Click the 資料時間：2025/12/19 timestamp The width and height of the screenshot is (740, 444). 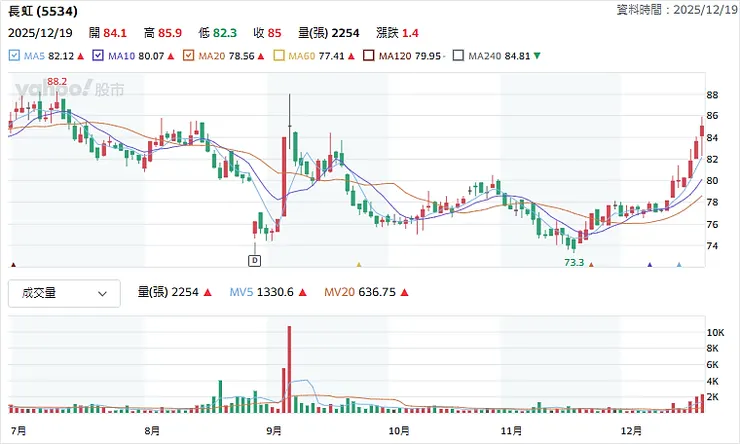click(x=677, y=10)
